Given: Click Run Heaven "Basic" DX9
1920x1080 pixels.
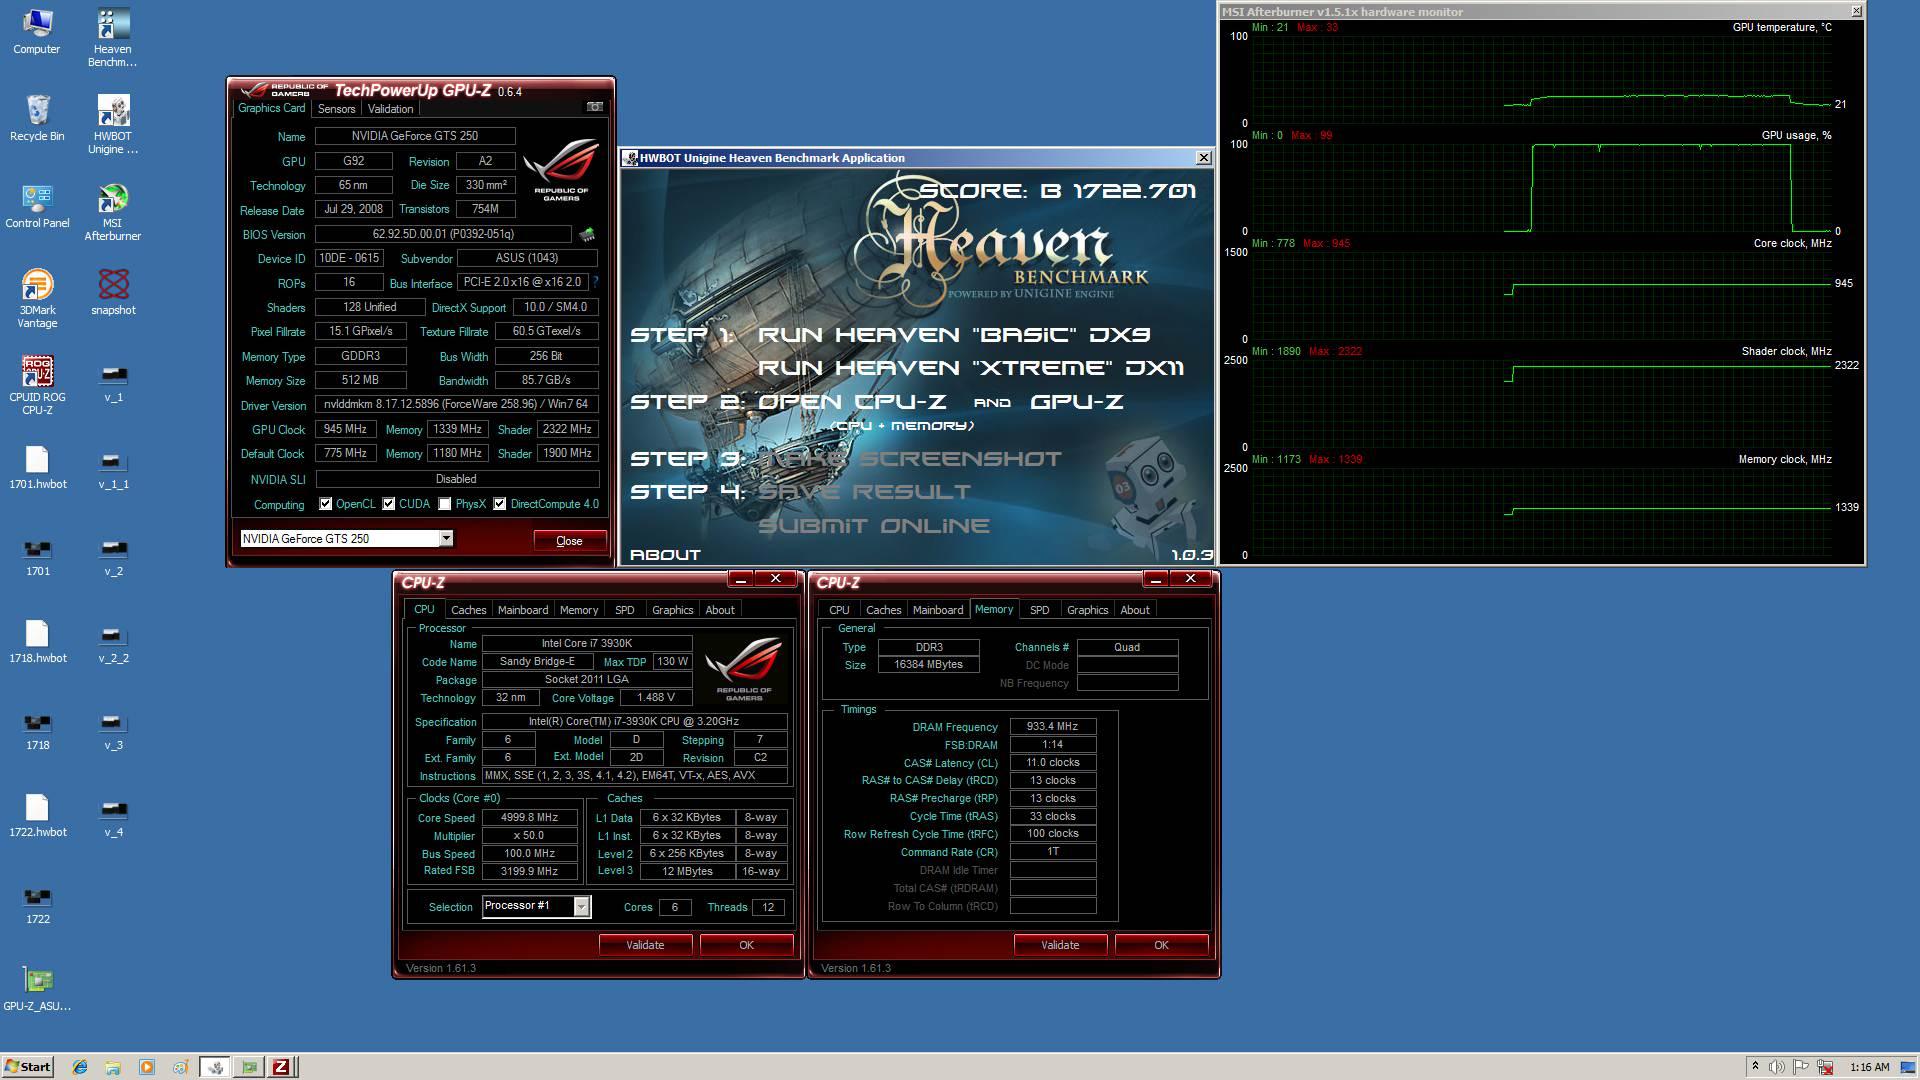Looking at the screenshot, I should point(953,334).
